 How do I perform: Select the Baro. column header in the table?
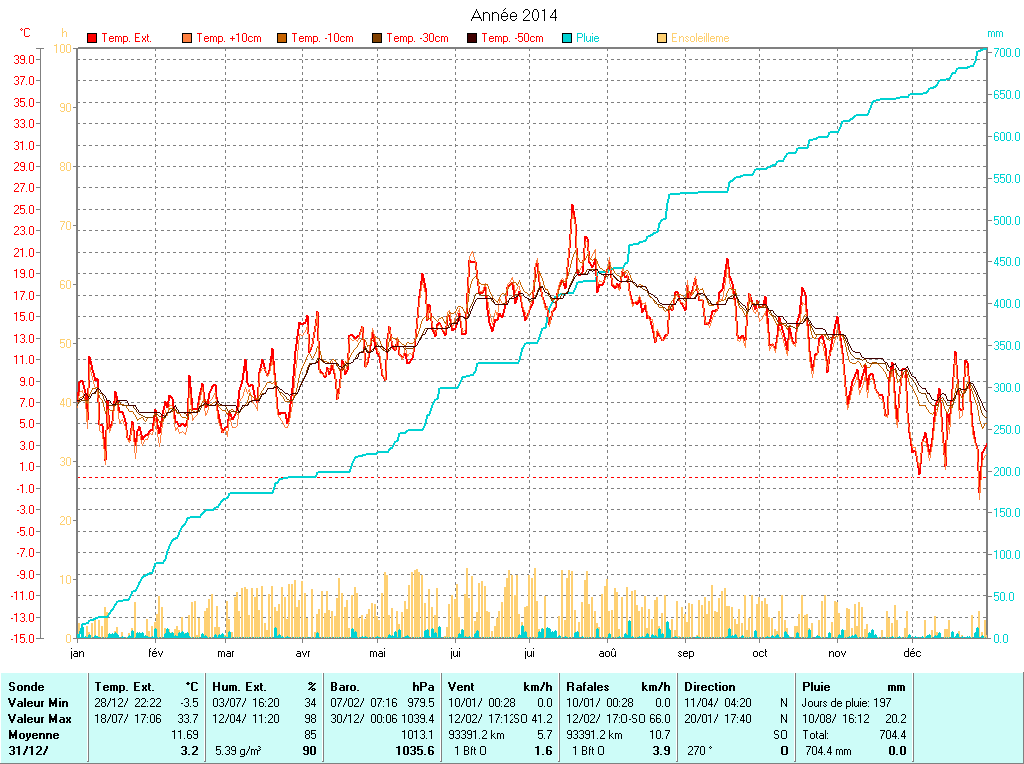pos(345,687)
